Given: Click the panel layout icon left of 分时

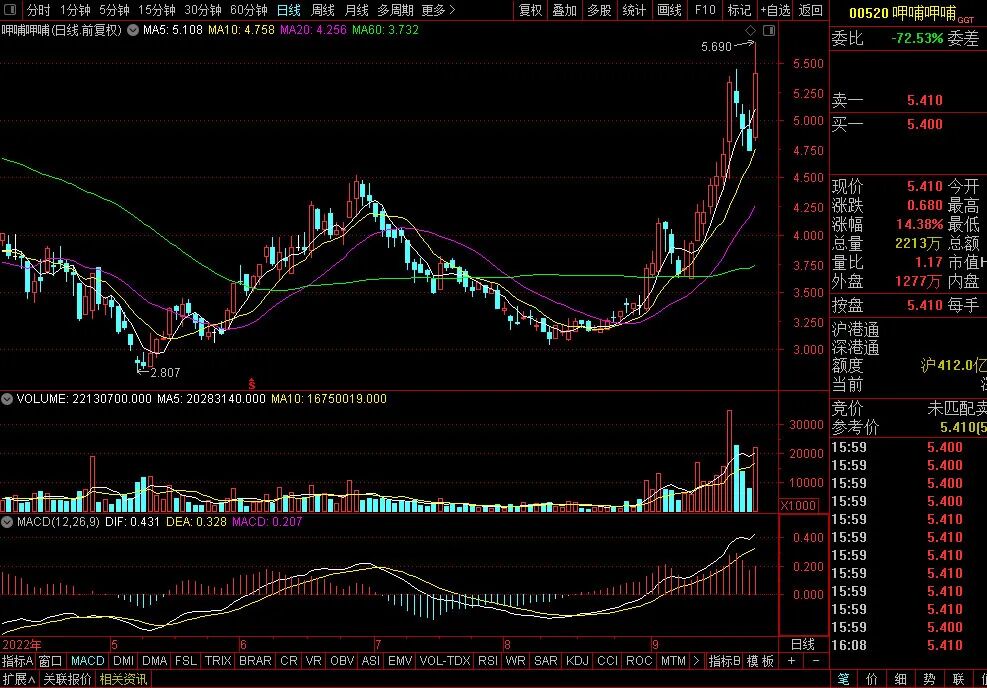Looking at the screenshot, I should click(10, 10).
